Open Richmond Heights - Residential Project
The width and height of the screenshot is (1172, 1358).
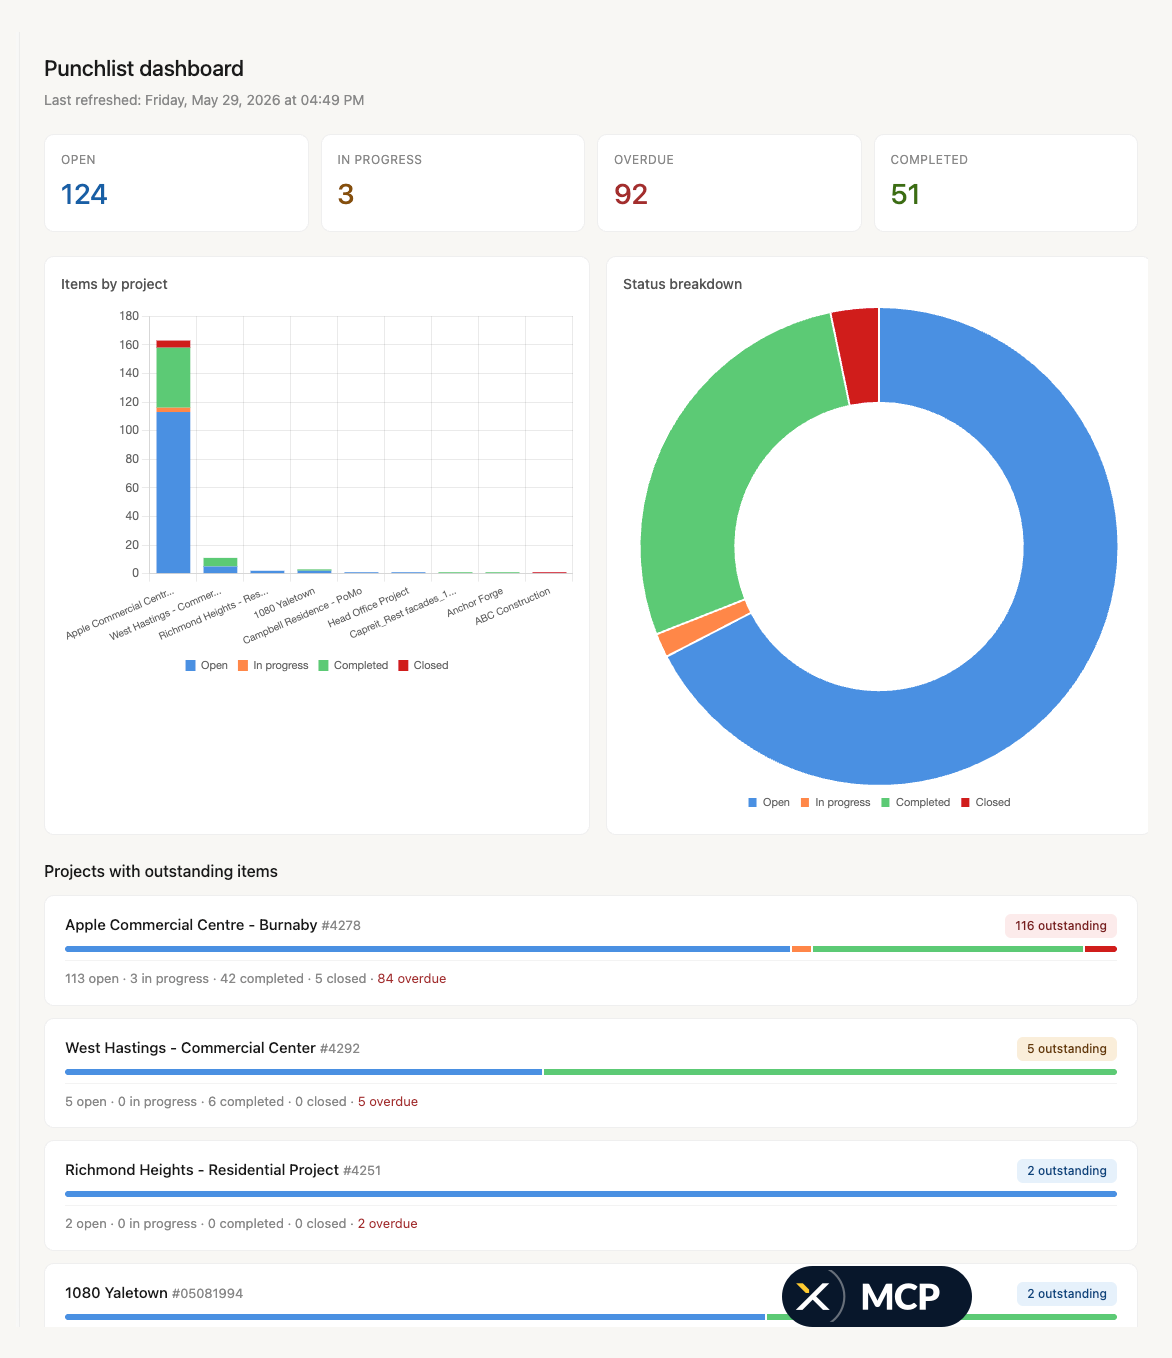[591, 1195]
